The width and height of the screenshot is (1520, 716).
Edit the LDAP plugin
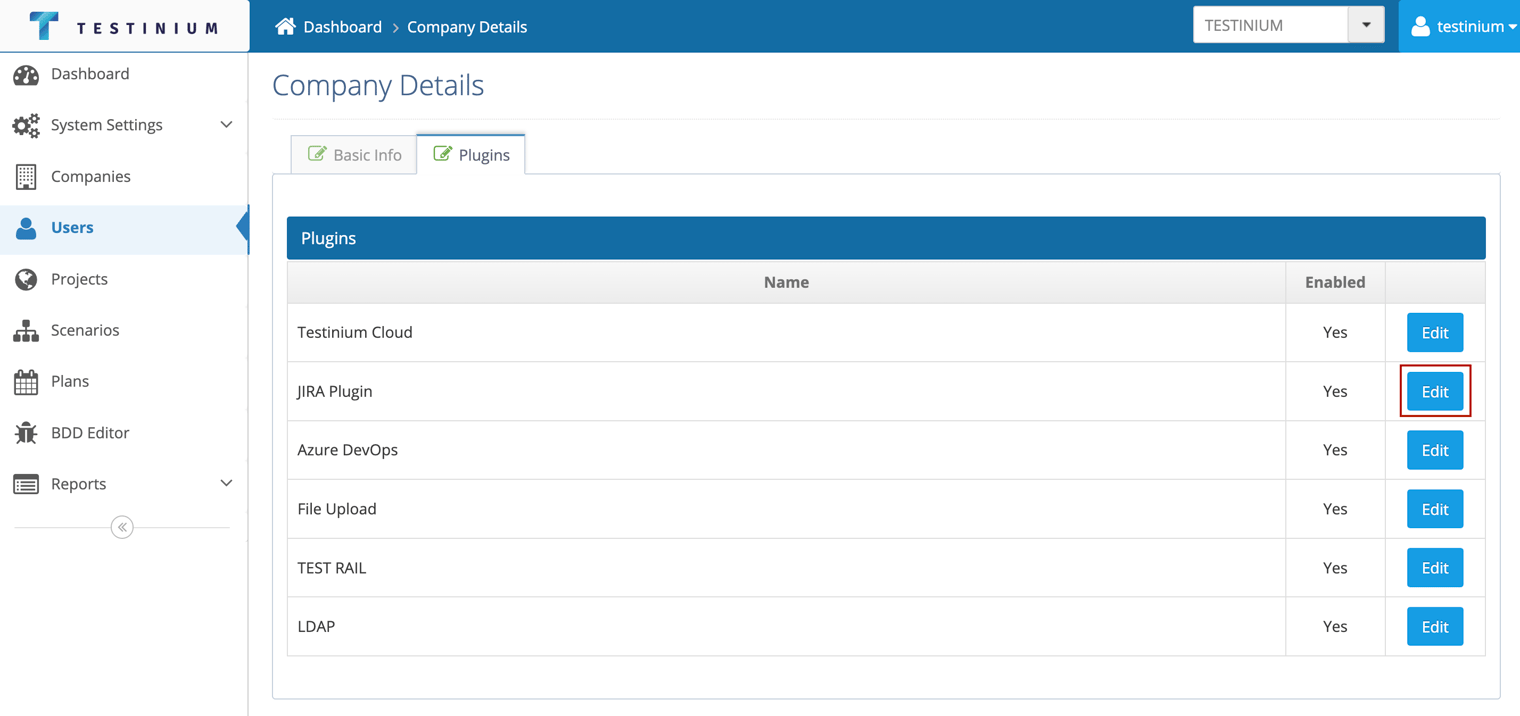pos(1435,627)
